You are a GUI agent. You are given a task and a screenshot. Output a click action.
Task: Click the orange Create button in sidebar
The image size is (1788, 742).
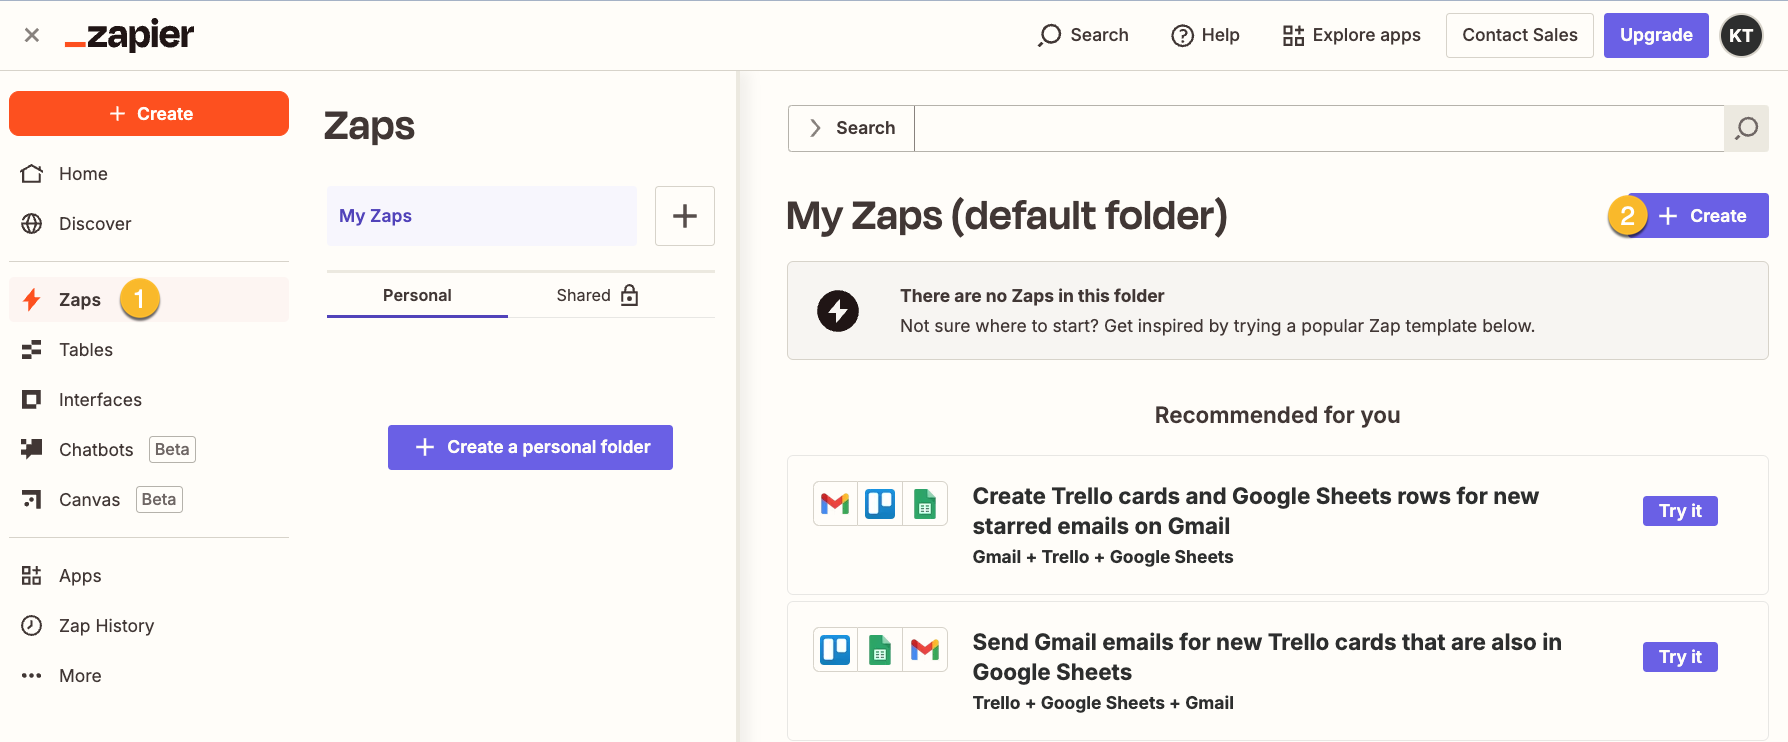click(149, 113)
